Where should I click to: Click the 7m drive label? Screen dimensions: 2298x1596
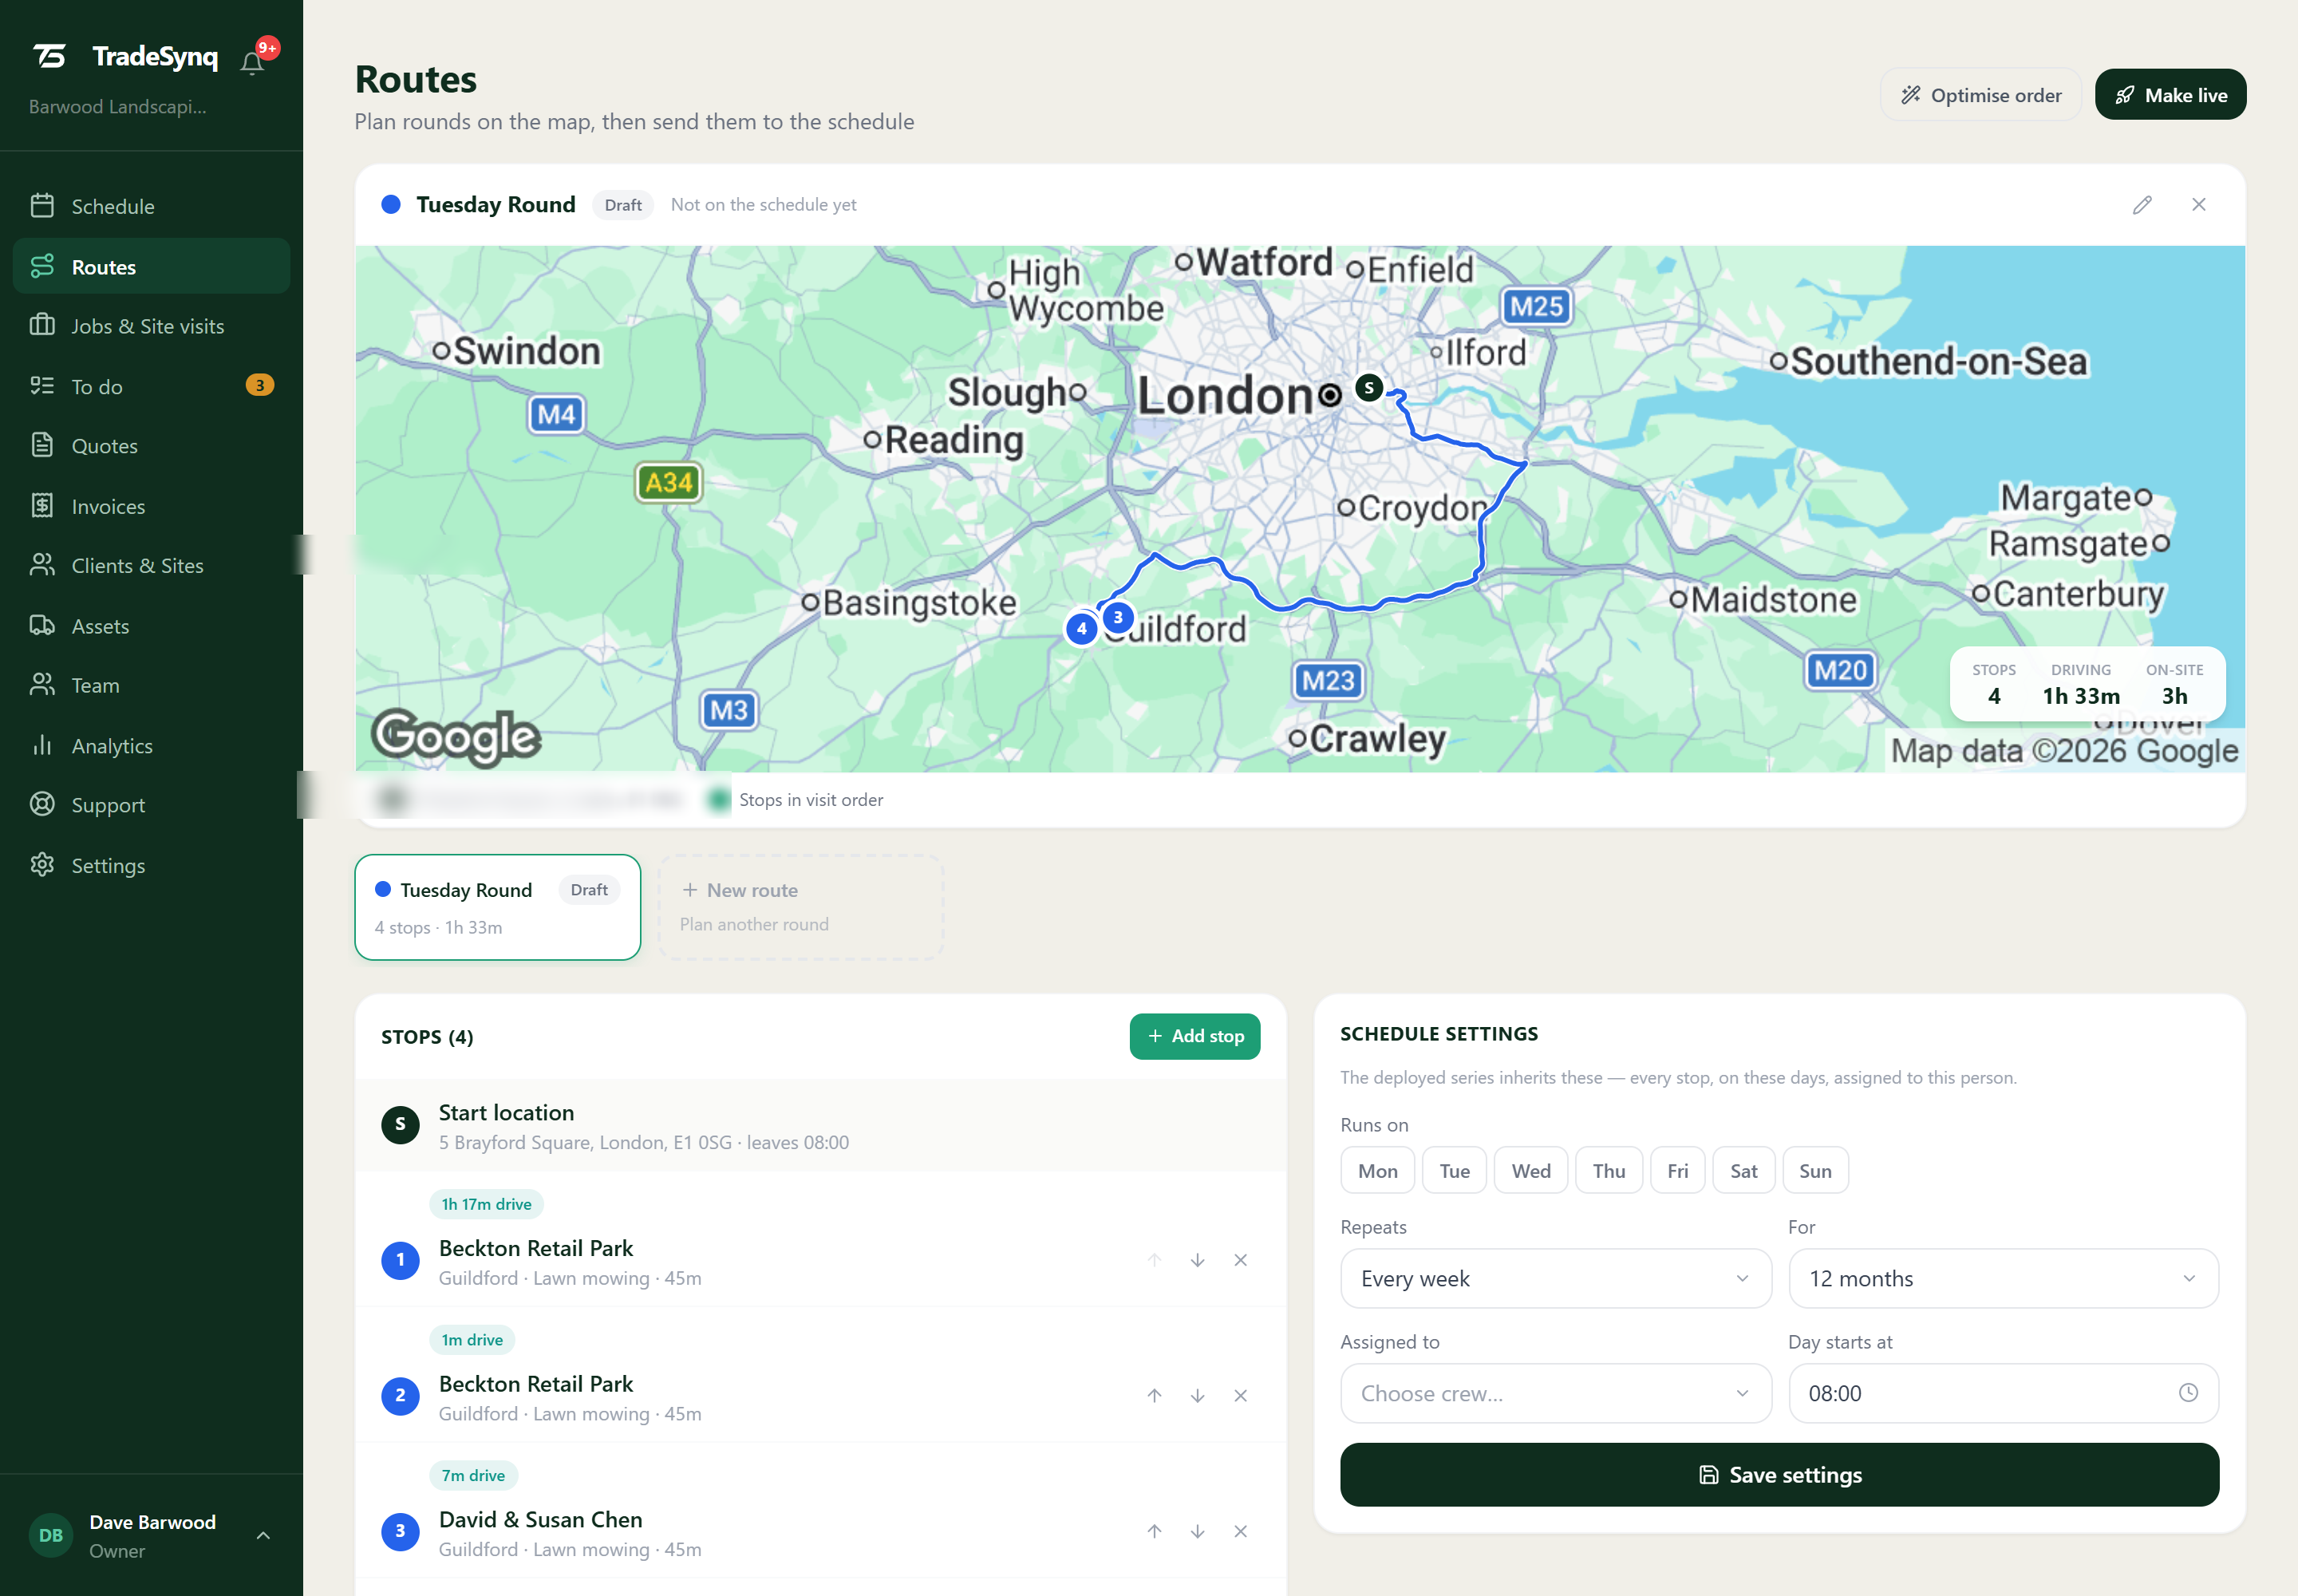click(x=473, y=1475)
